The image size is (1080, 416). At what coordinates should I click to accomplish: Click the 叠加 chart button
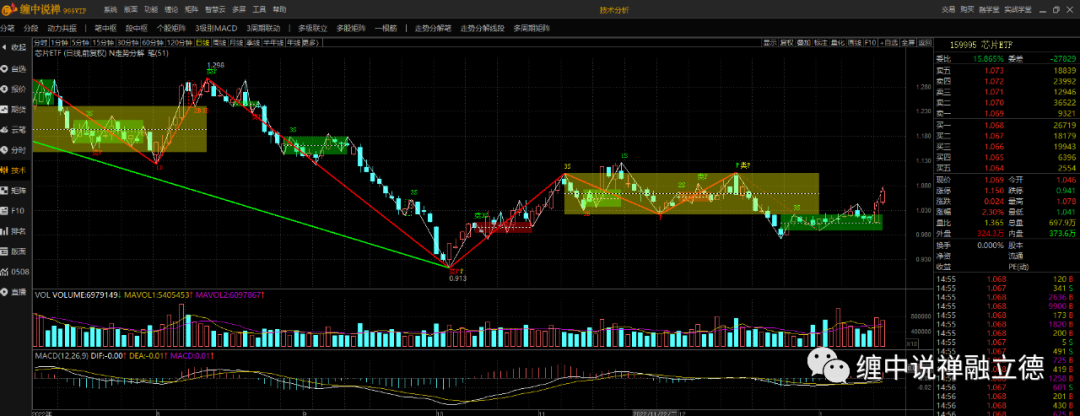804,43
